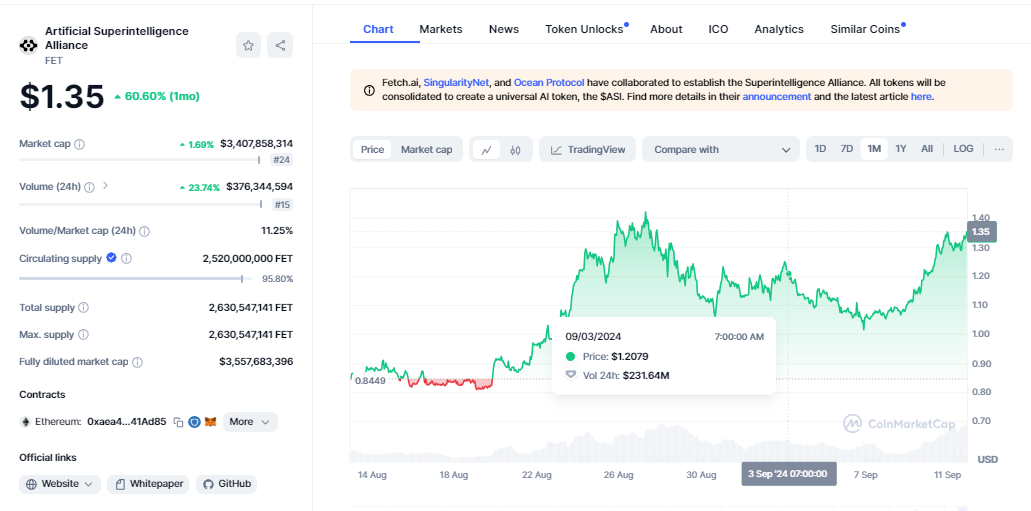Viewport: 1031px width, 511px height.
Task: Open the ICO tab
Action: coord(718,29)
